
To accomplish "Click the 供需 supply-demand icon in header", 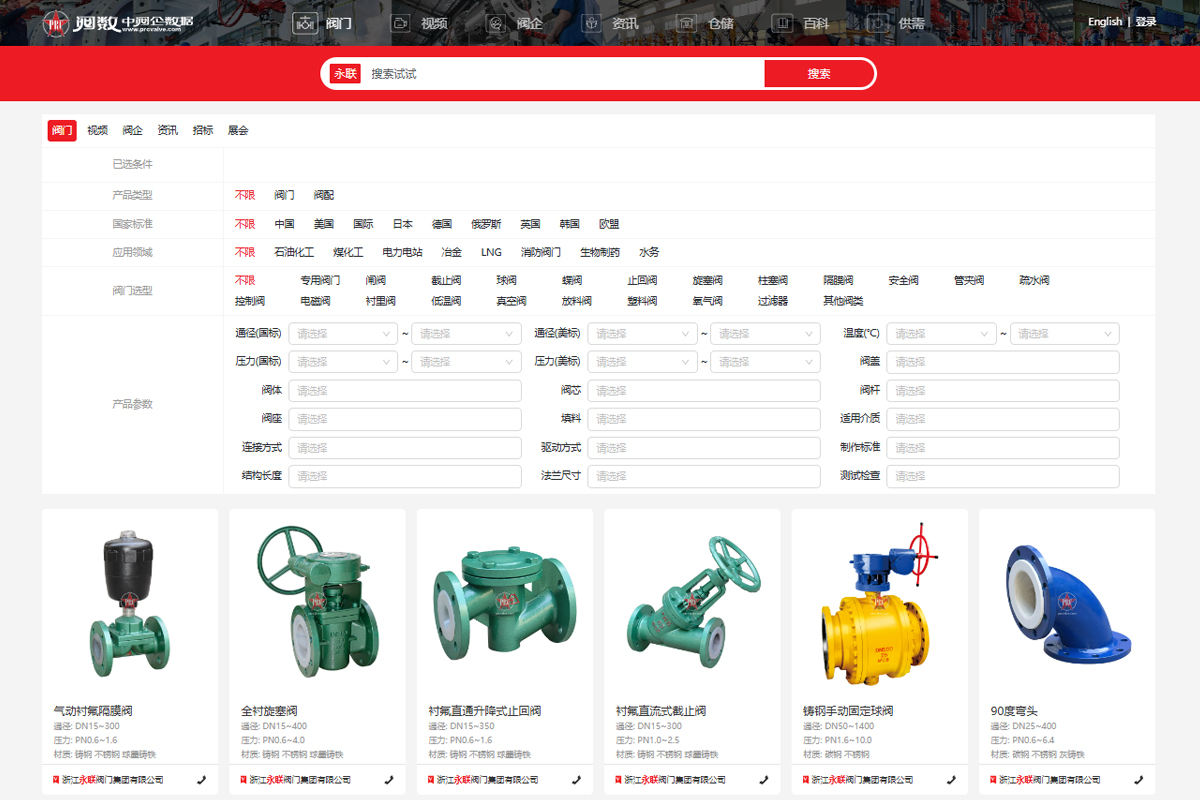I will tap(878, 22).
